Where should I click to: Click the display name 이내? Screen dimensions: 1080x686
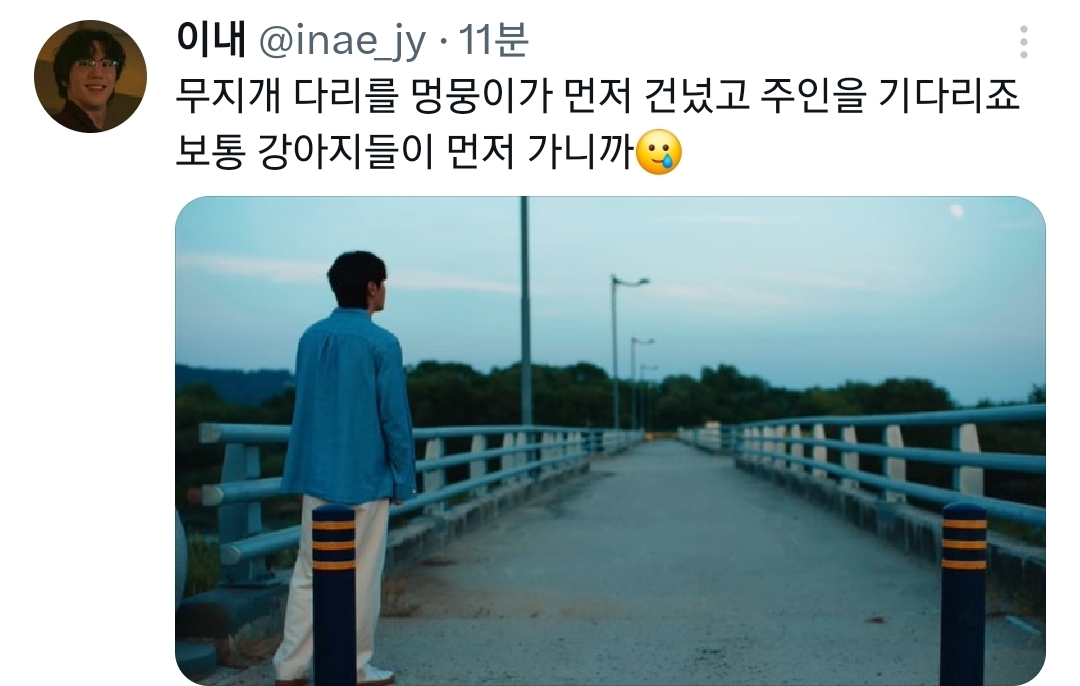(211, 39)
